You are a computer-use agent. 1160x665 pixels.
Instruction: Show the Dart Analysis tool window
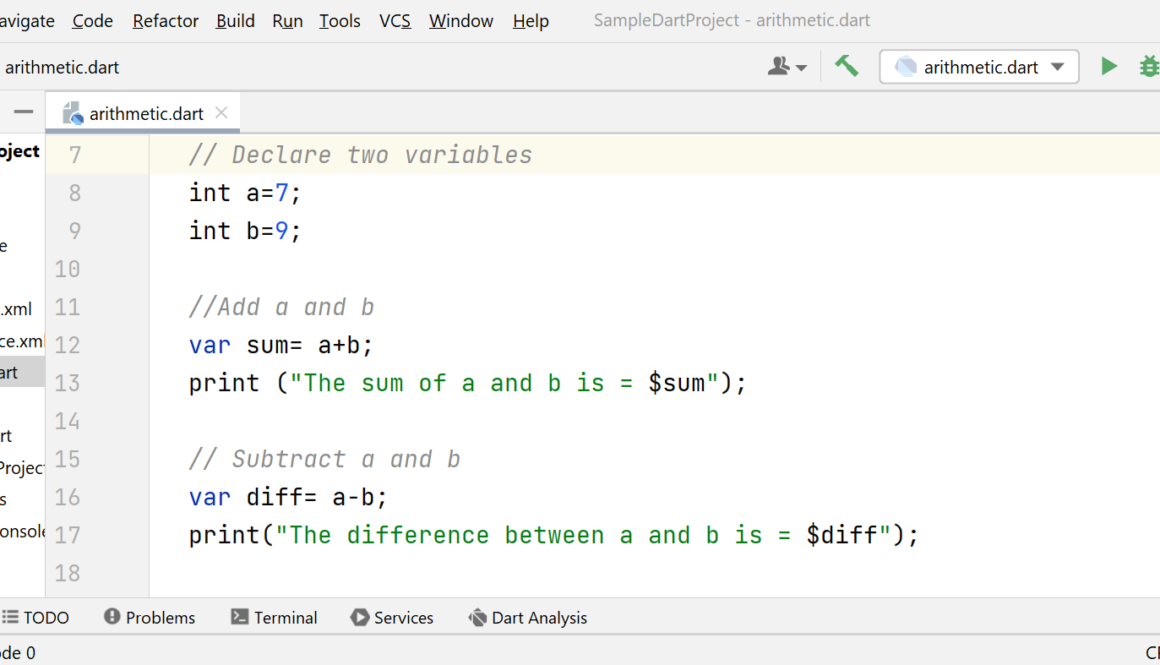[x=528, y=618]
